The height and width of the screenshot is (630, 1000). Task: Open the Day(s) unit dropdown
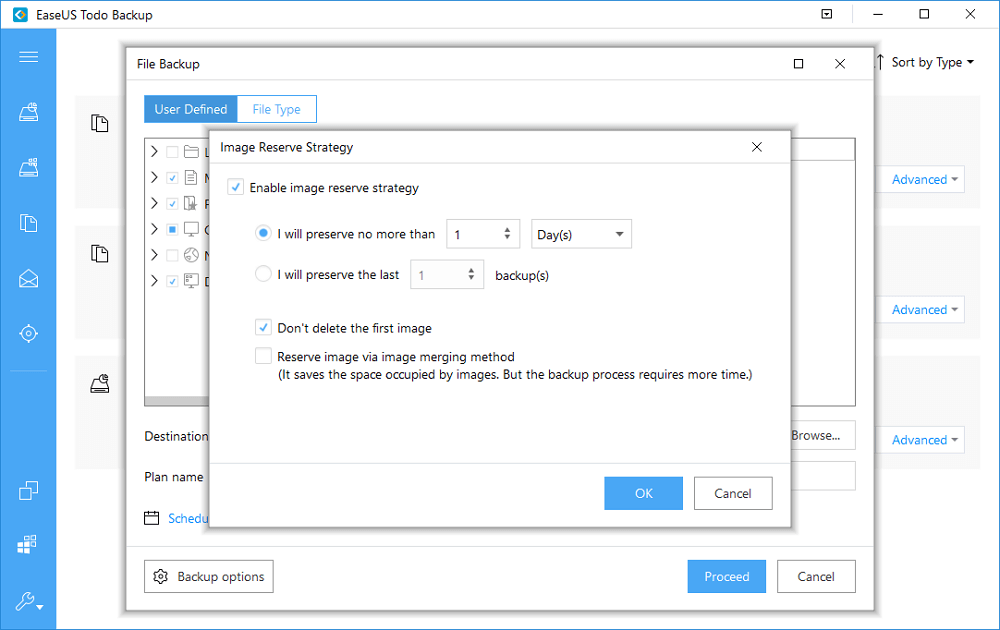click(581, 234)
